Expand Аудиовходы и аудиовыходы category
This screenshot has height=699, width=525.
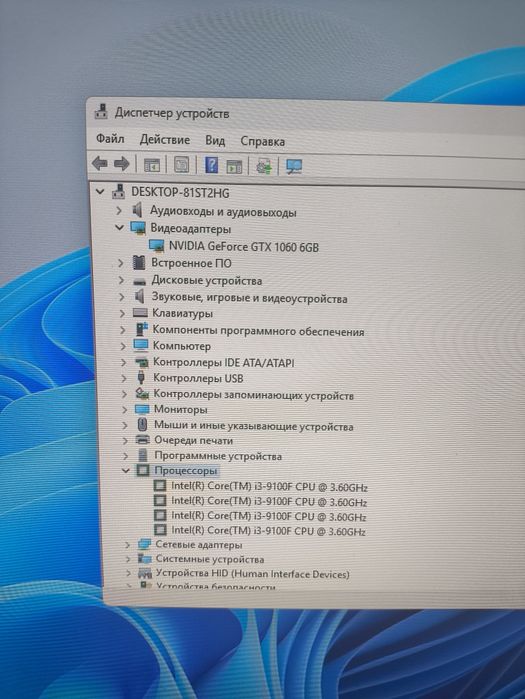[119, 210]
